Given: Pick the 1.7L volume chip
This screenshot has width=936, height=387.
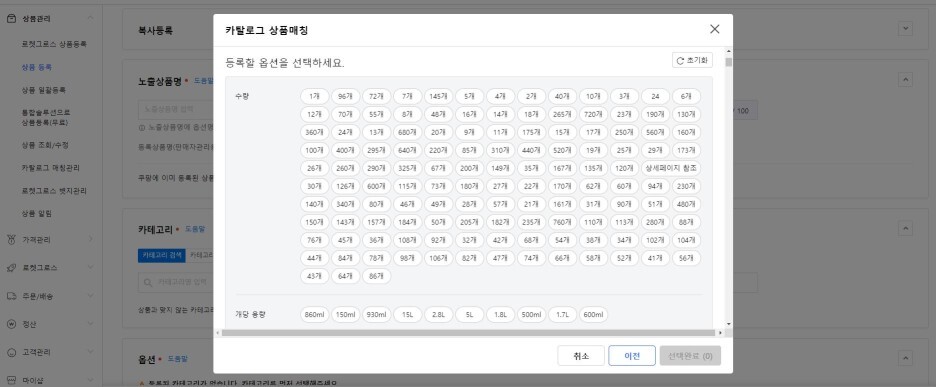Looking at the screenshot, I should 562,315.
